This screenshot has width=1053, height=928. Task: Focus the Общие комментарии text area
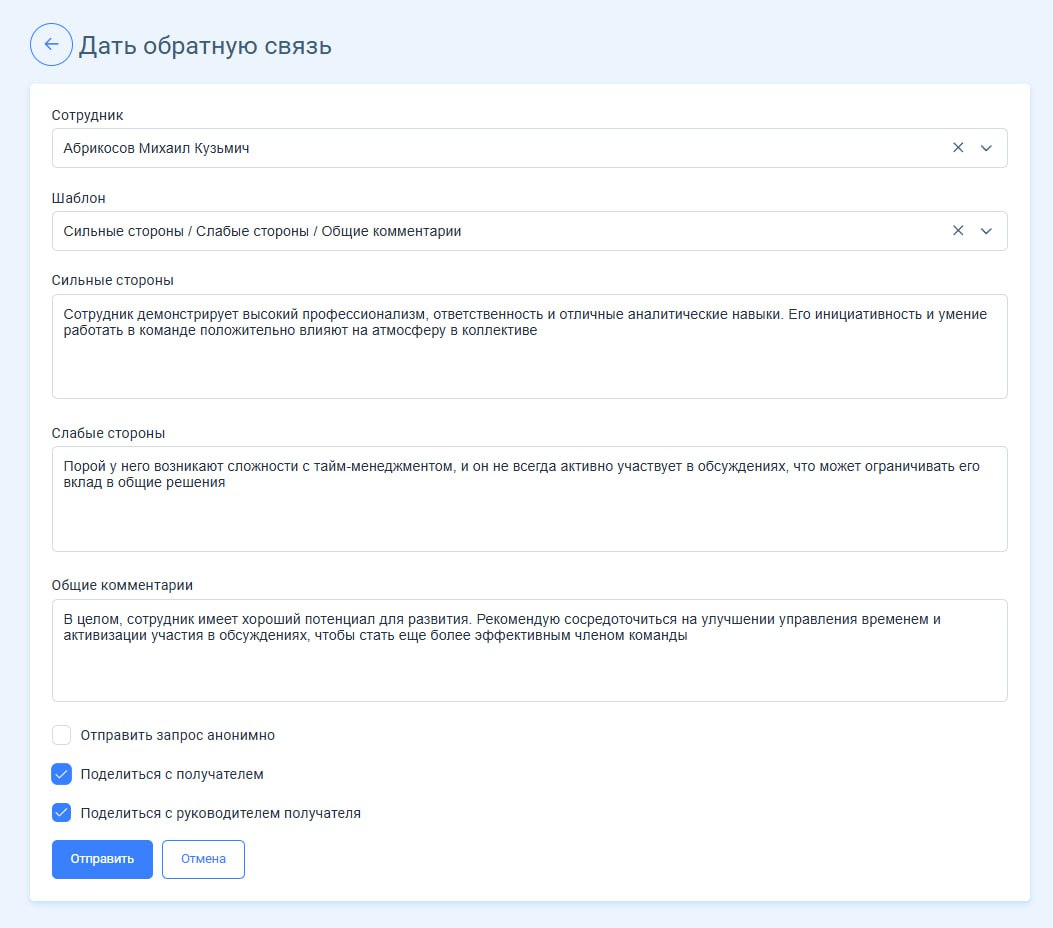(x=529, y=651)
